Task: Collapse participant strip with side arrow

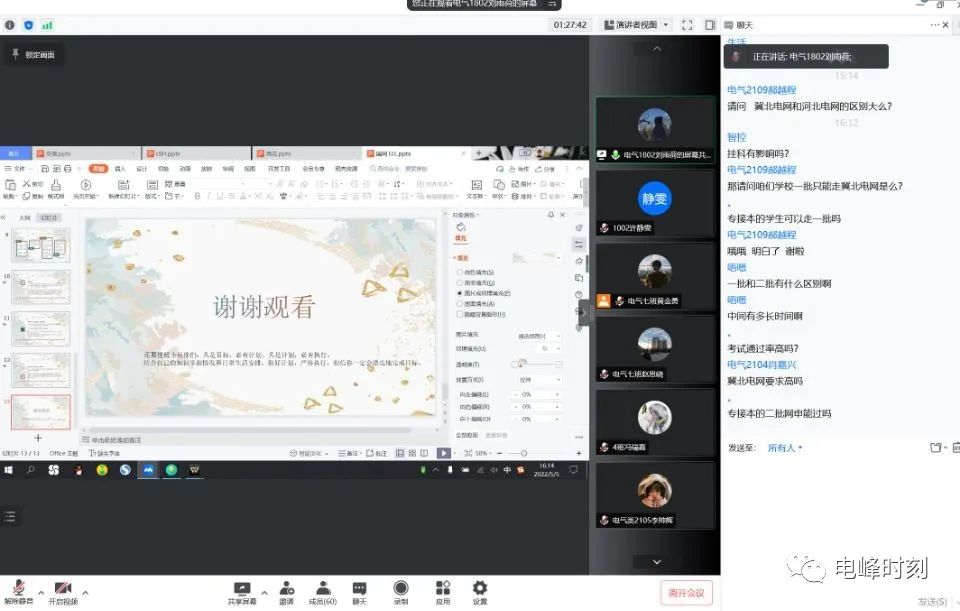Action: click(x=583, y=312)
